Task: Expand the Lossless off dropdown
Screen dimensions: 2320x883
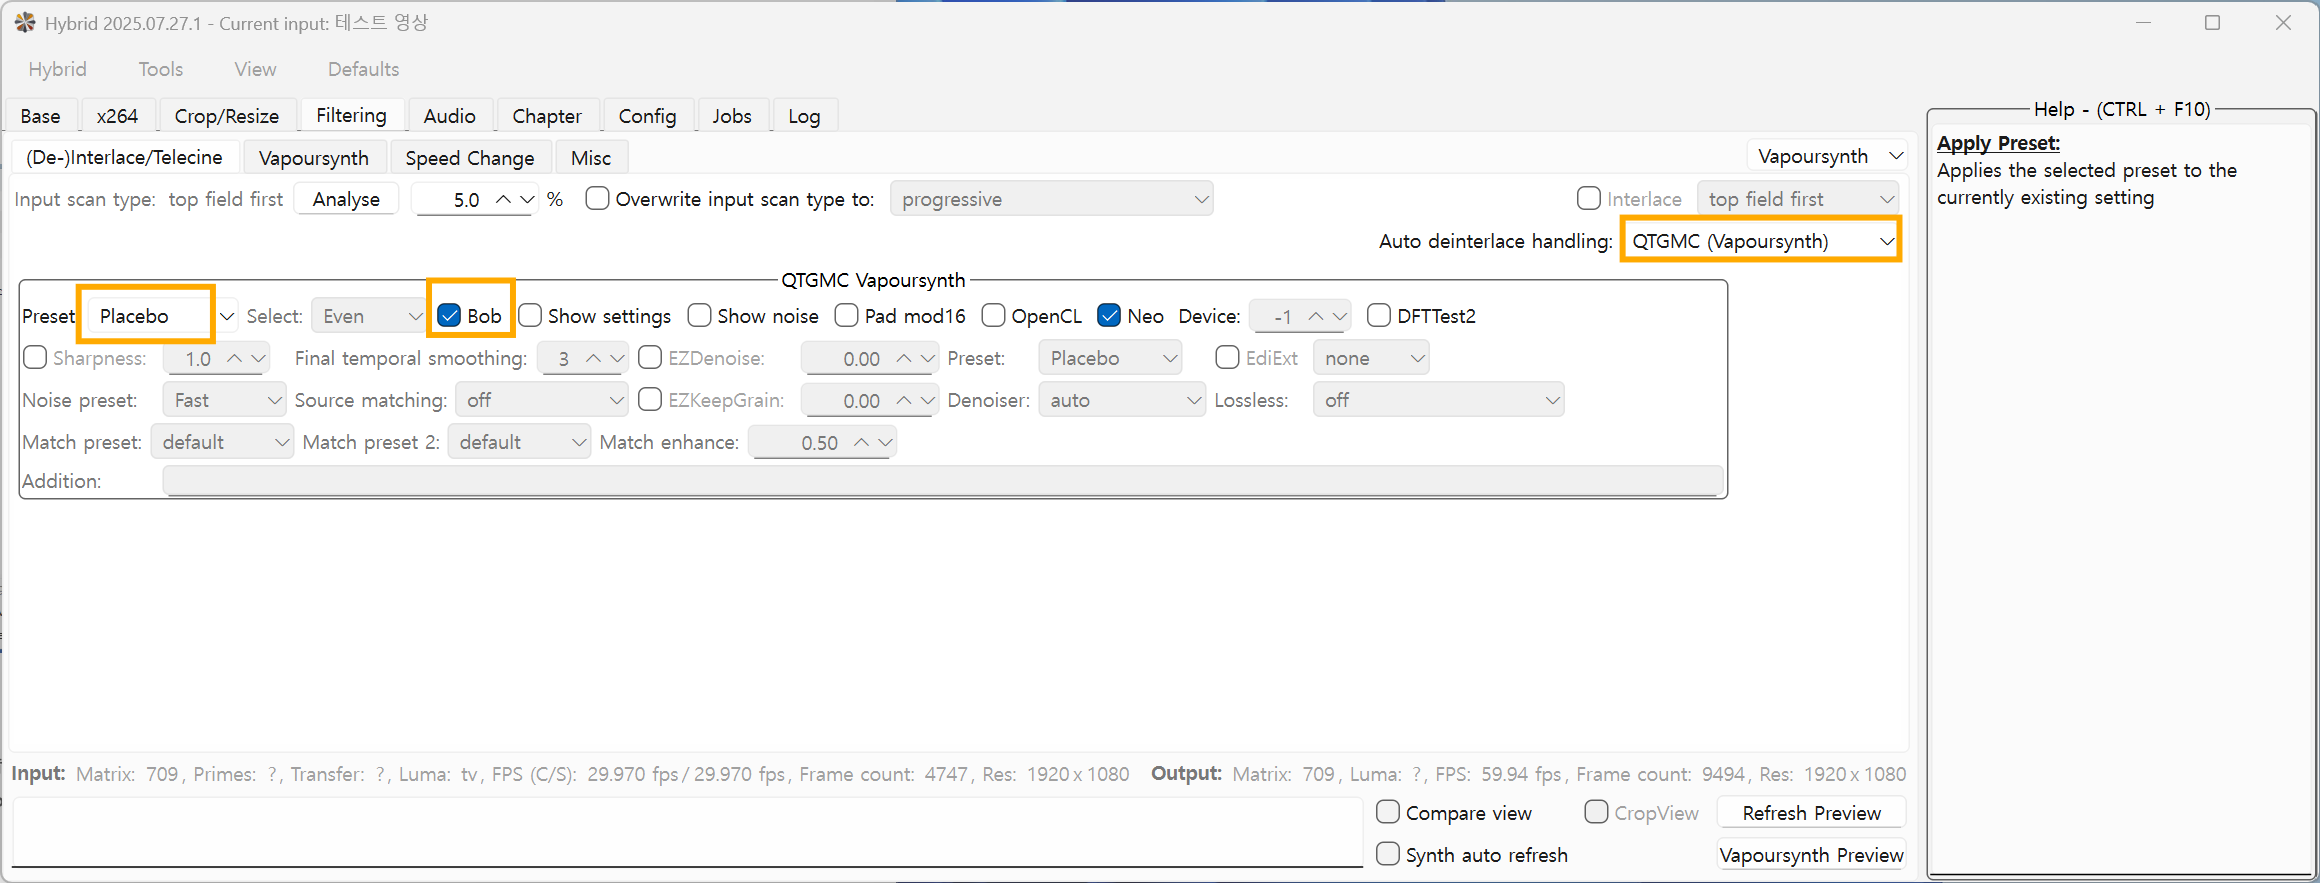Action: (x=1438, y=400)
